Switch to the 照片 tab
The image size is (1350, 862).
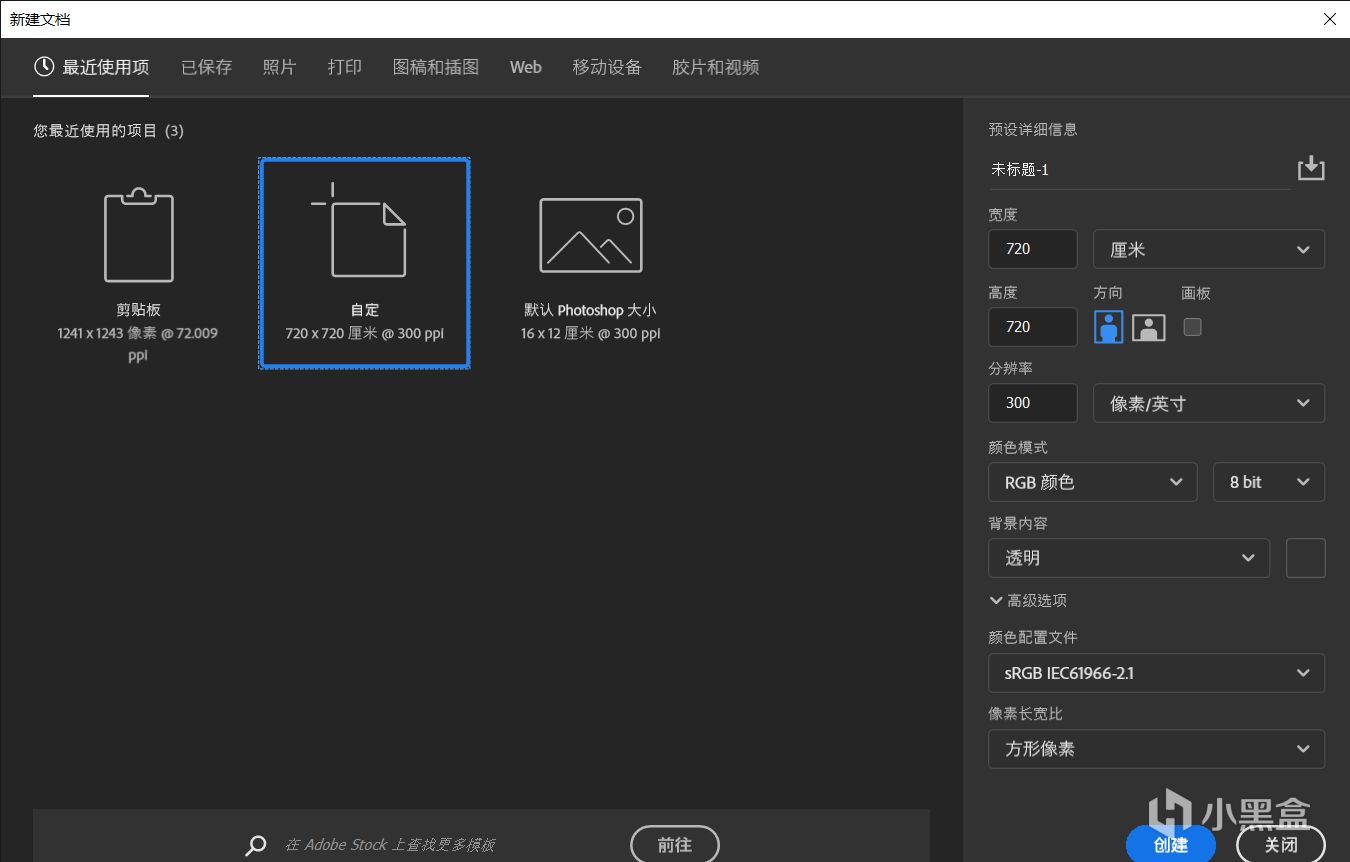point(279,67)
